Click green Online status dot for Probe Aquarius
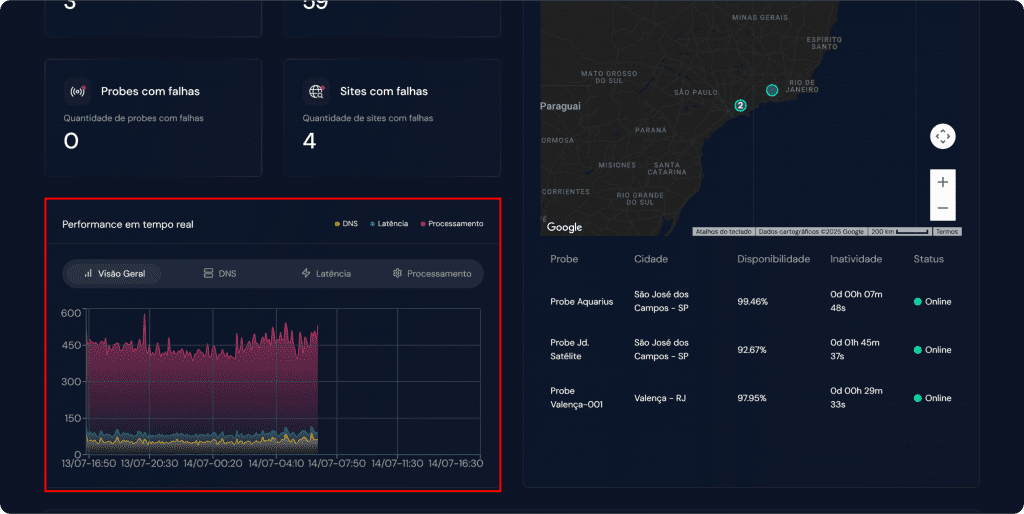The image size is (1024, 514). coord(918,302)
